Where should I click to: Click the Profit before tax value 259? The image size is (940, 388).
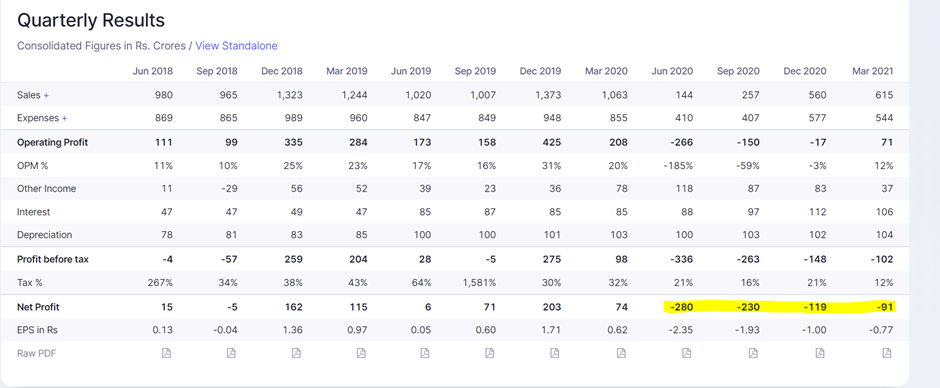pos(294,260)
